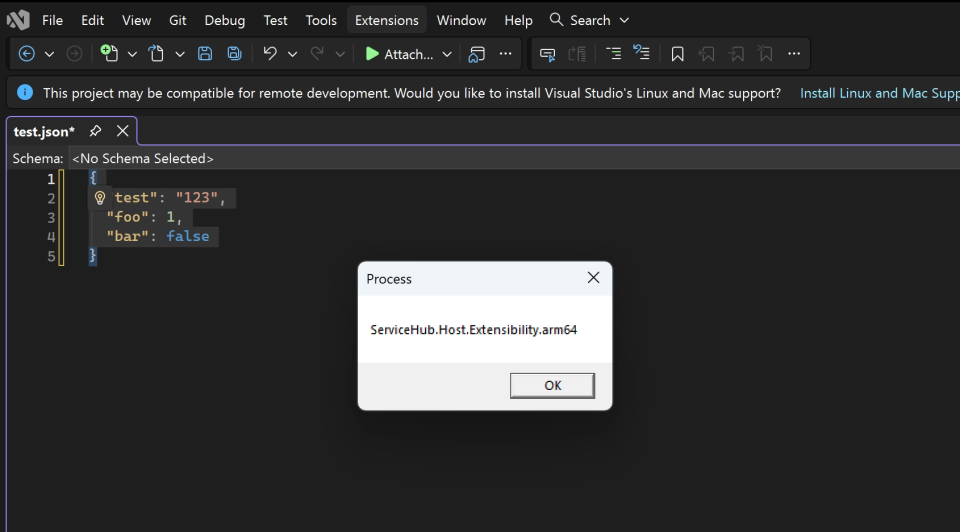Click the info icon in the notification bar

25,92
